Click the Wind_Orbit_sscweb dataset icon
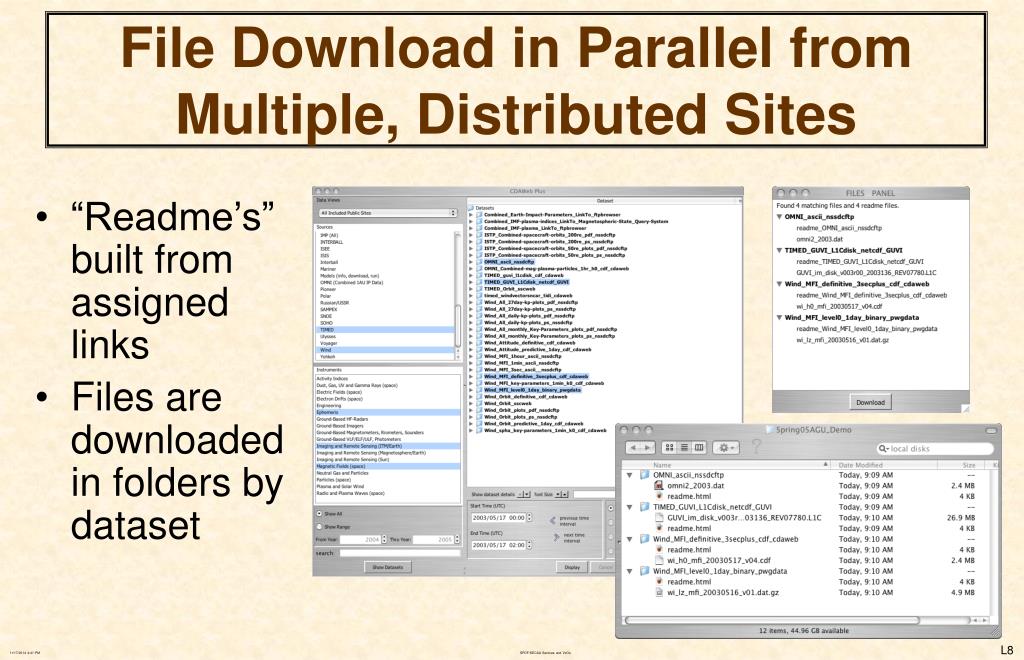This screenshot has height=660, width=1024. (479, 403)
